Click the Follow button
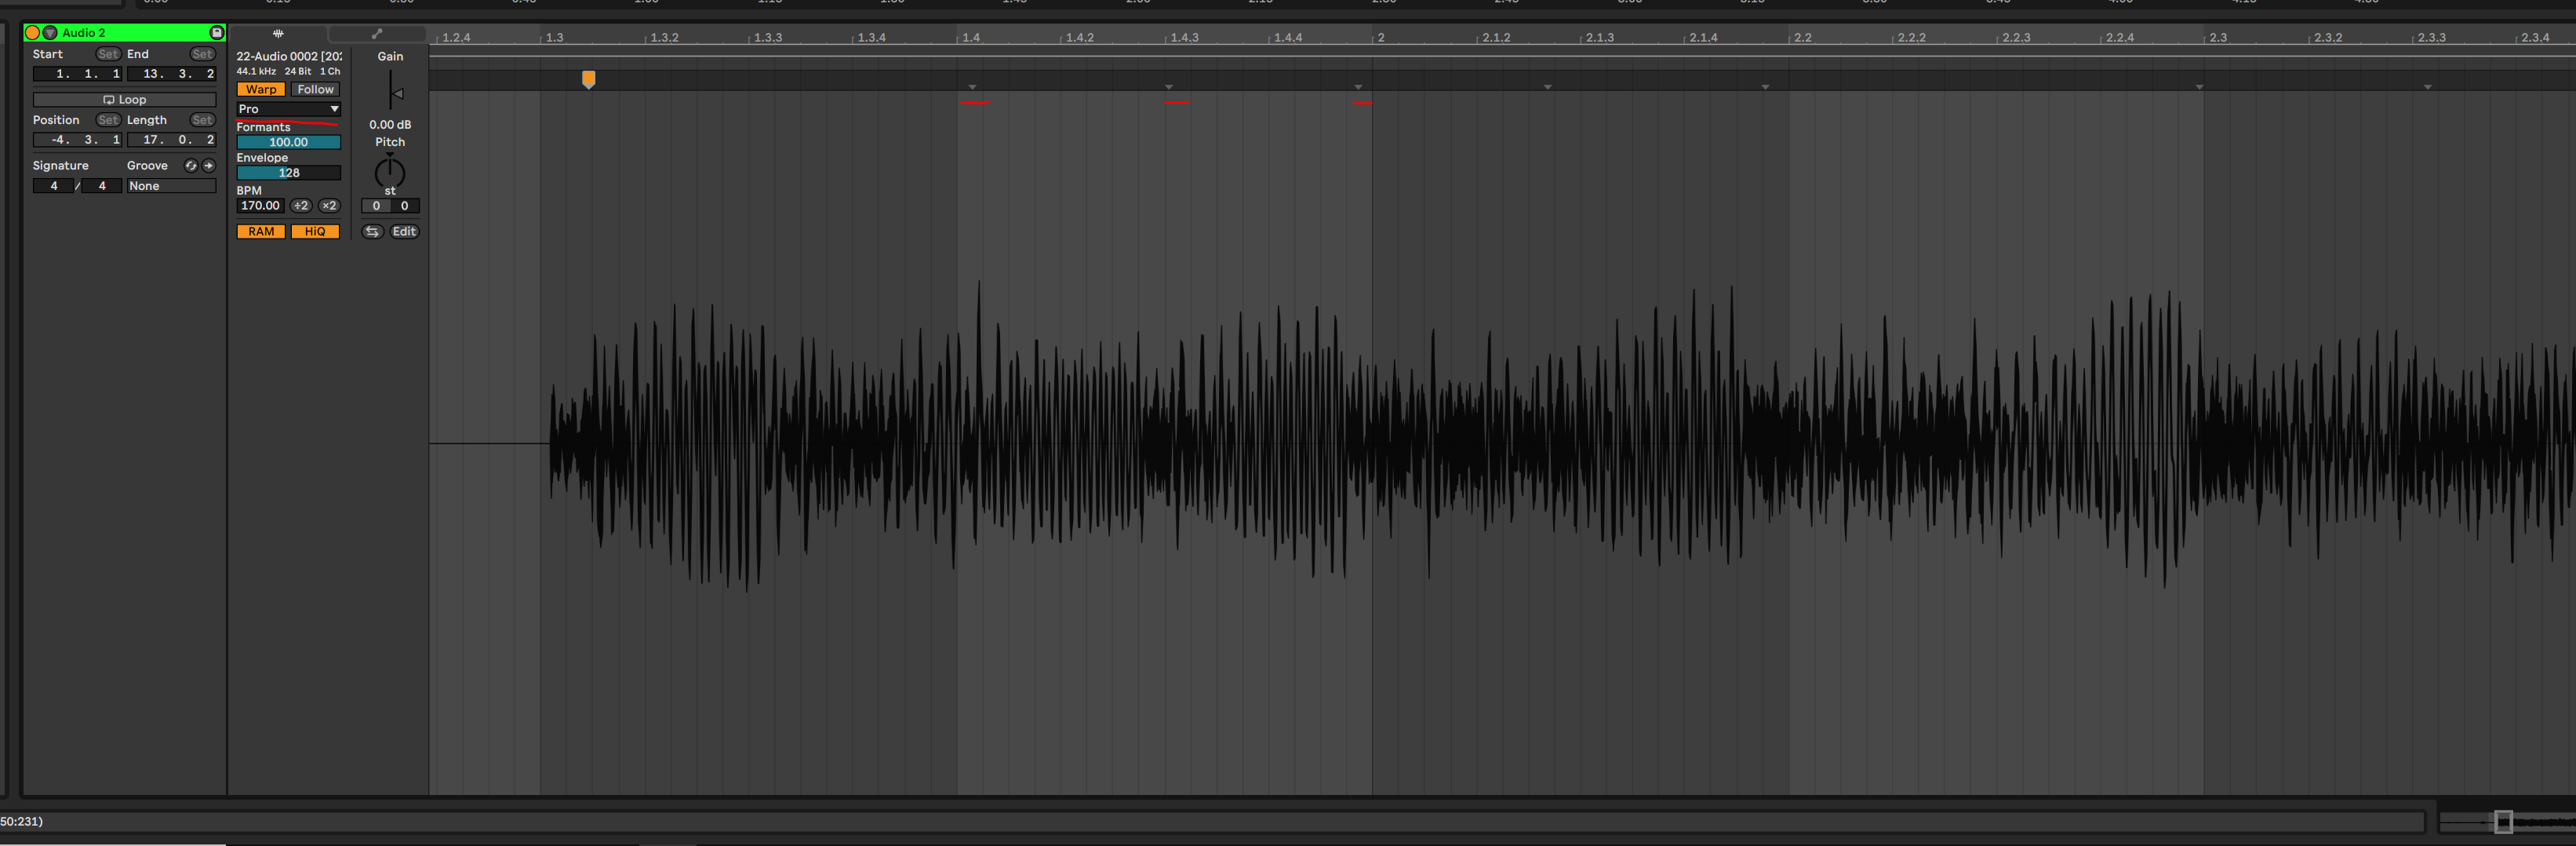This screenshot has height=846, width=2576. click(315, 90)
